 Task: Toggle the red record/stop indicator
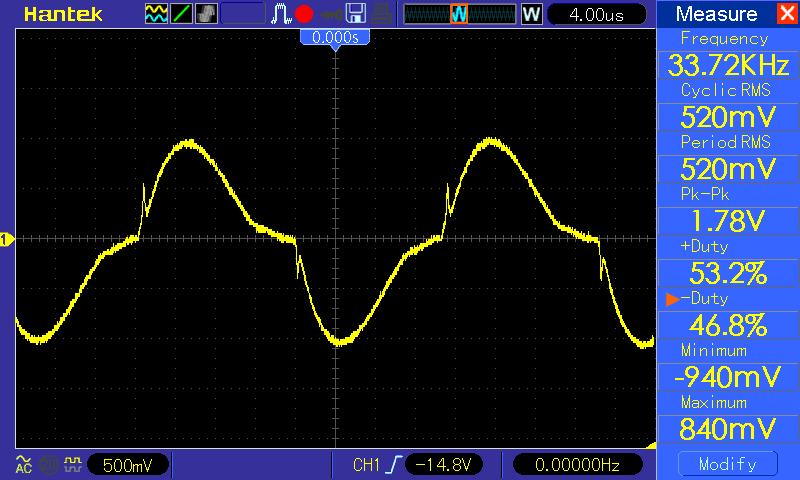[304, 14]
